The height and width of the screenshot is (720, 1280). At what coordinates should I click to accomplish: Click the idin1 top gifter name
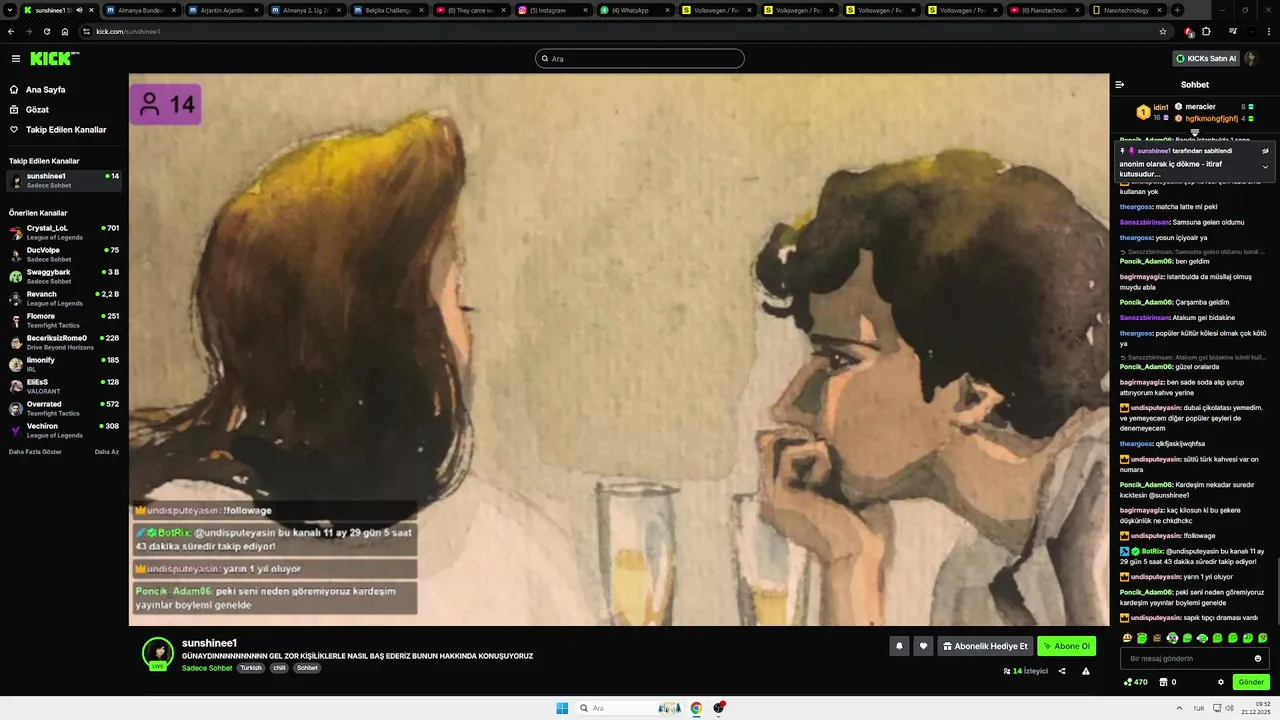1161,107
